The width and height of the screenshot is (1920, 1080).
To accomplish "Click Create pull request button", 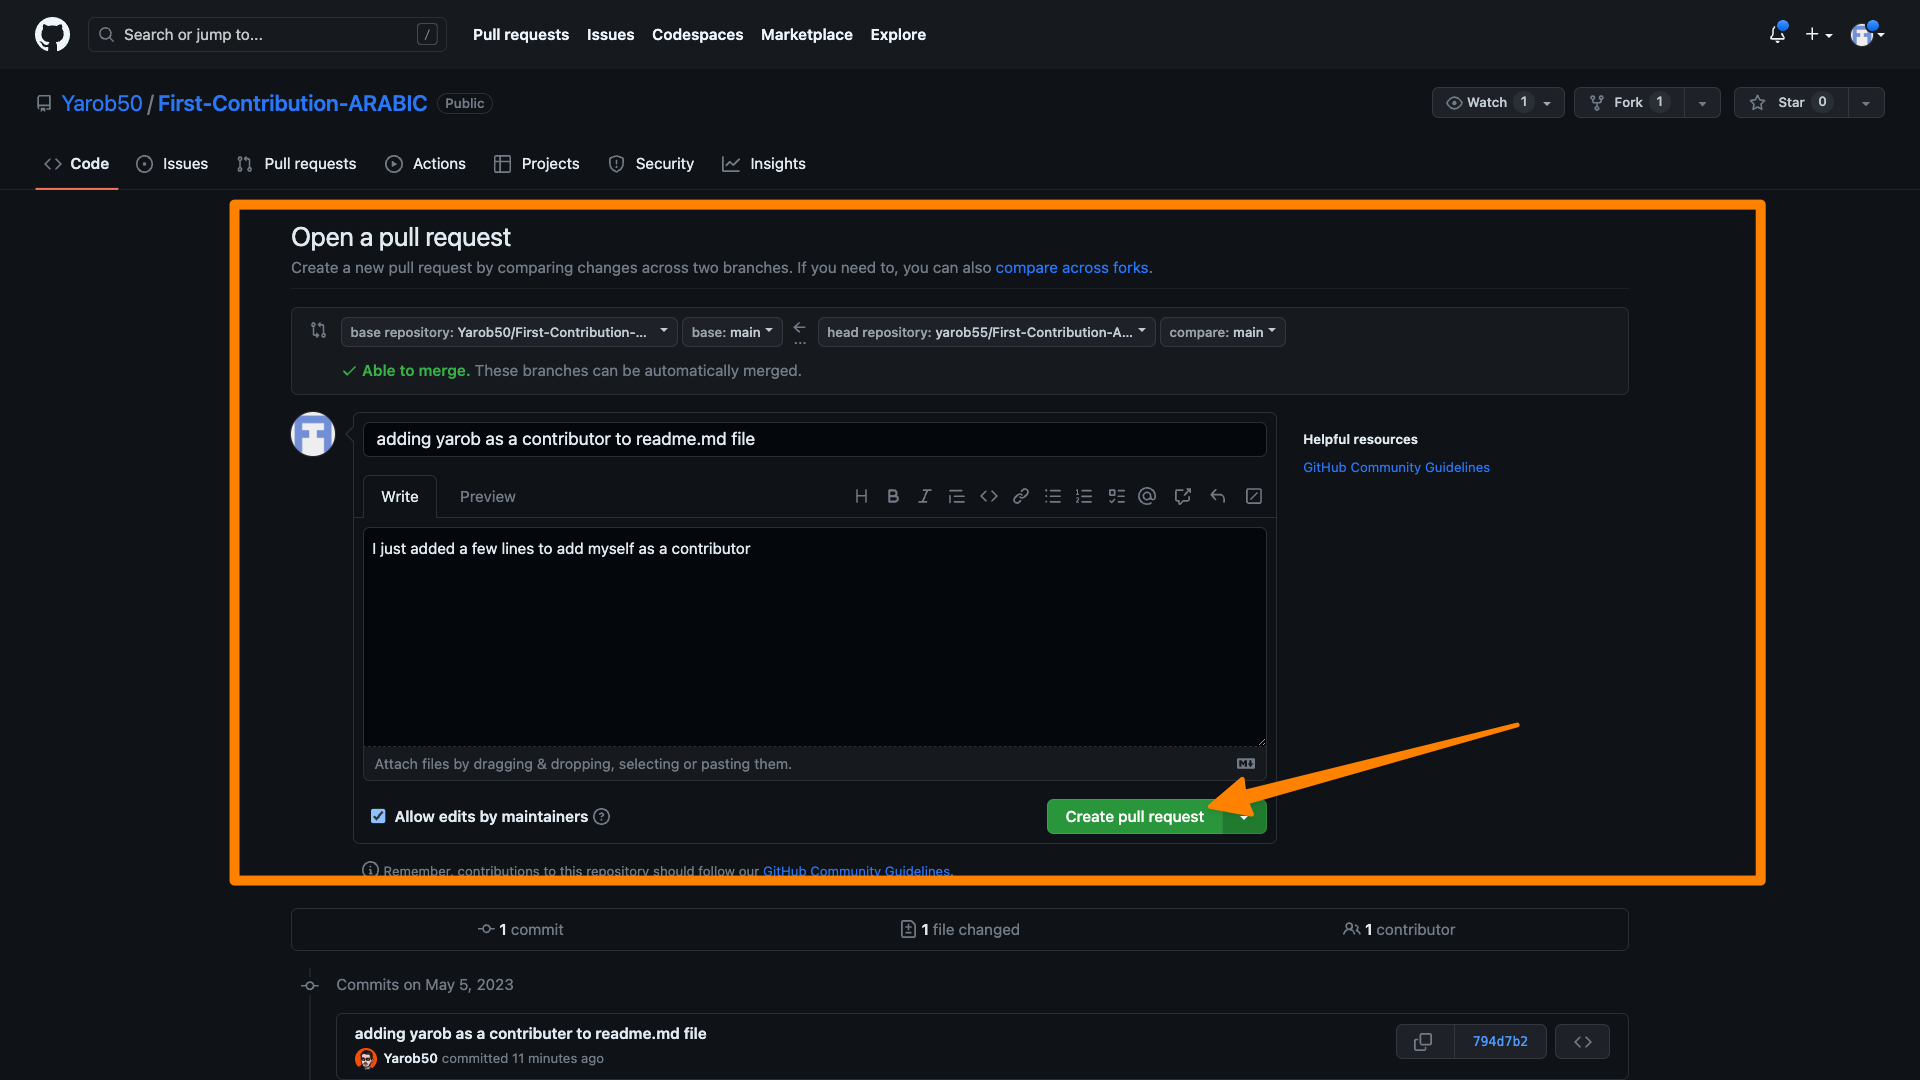I will 1134,816.
